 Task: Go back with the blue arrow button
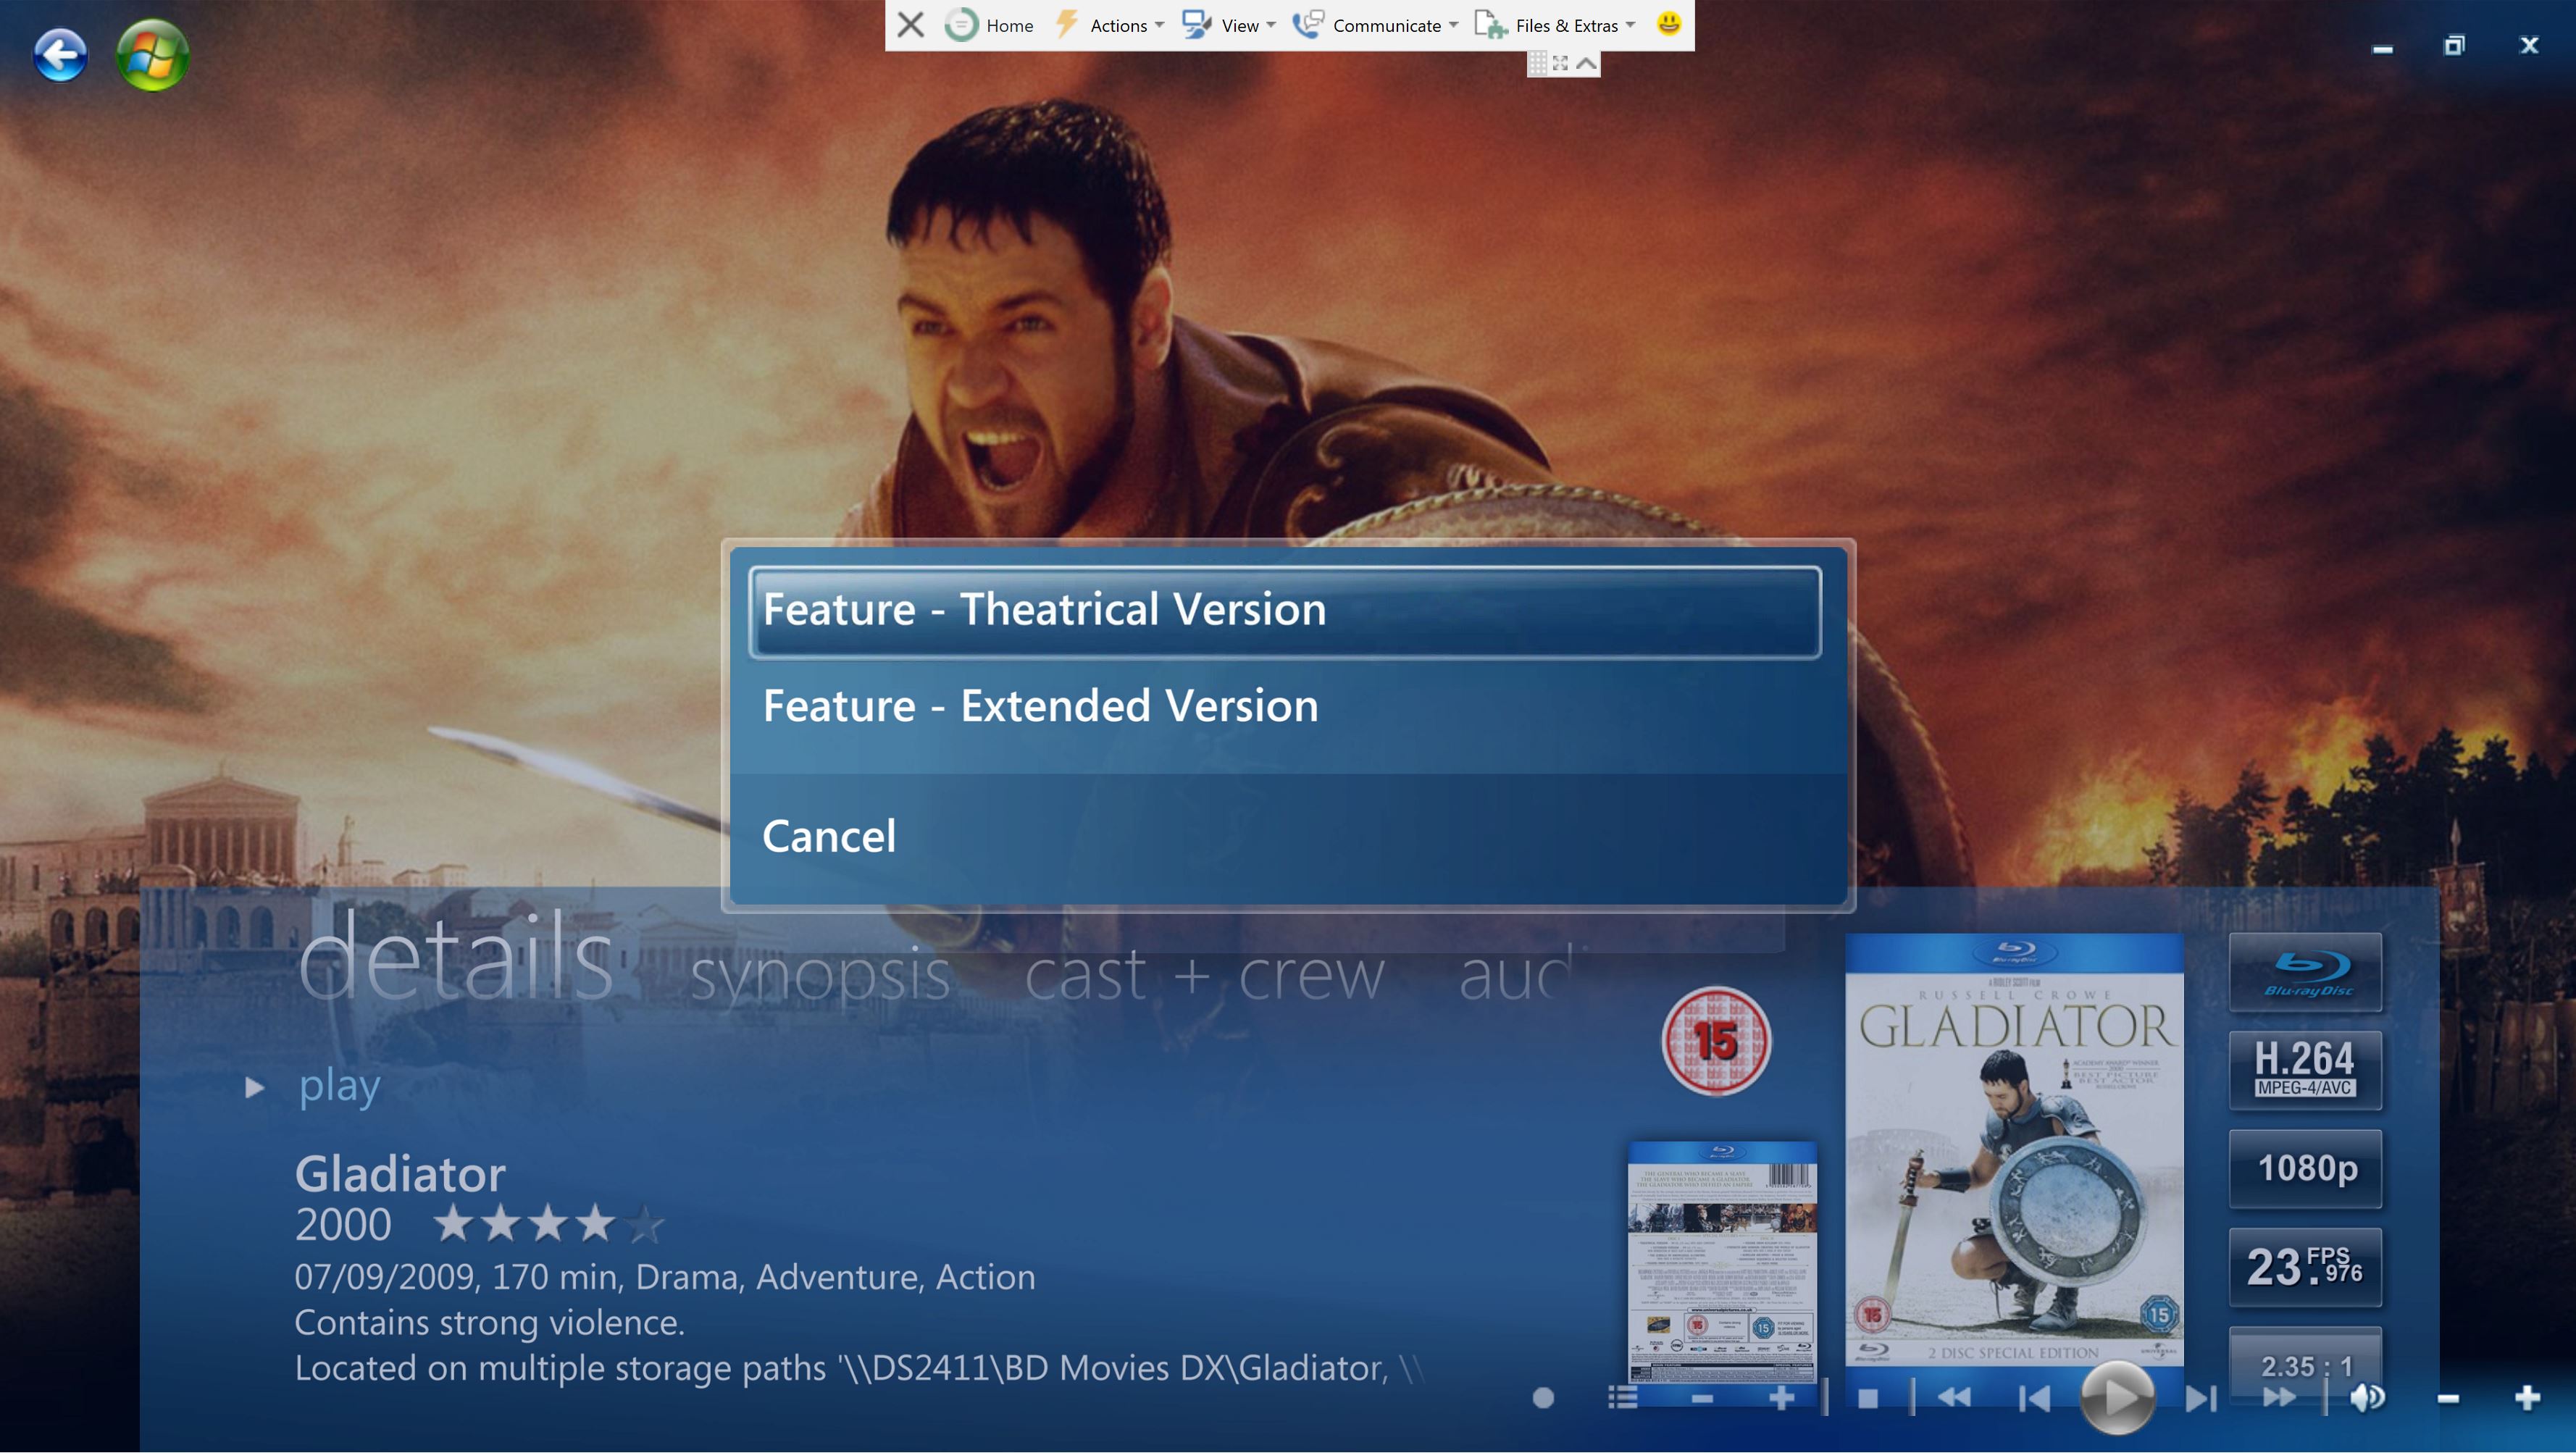click(x=60, y=55)
